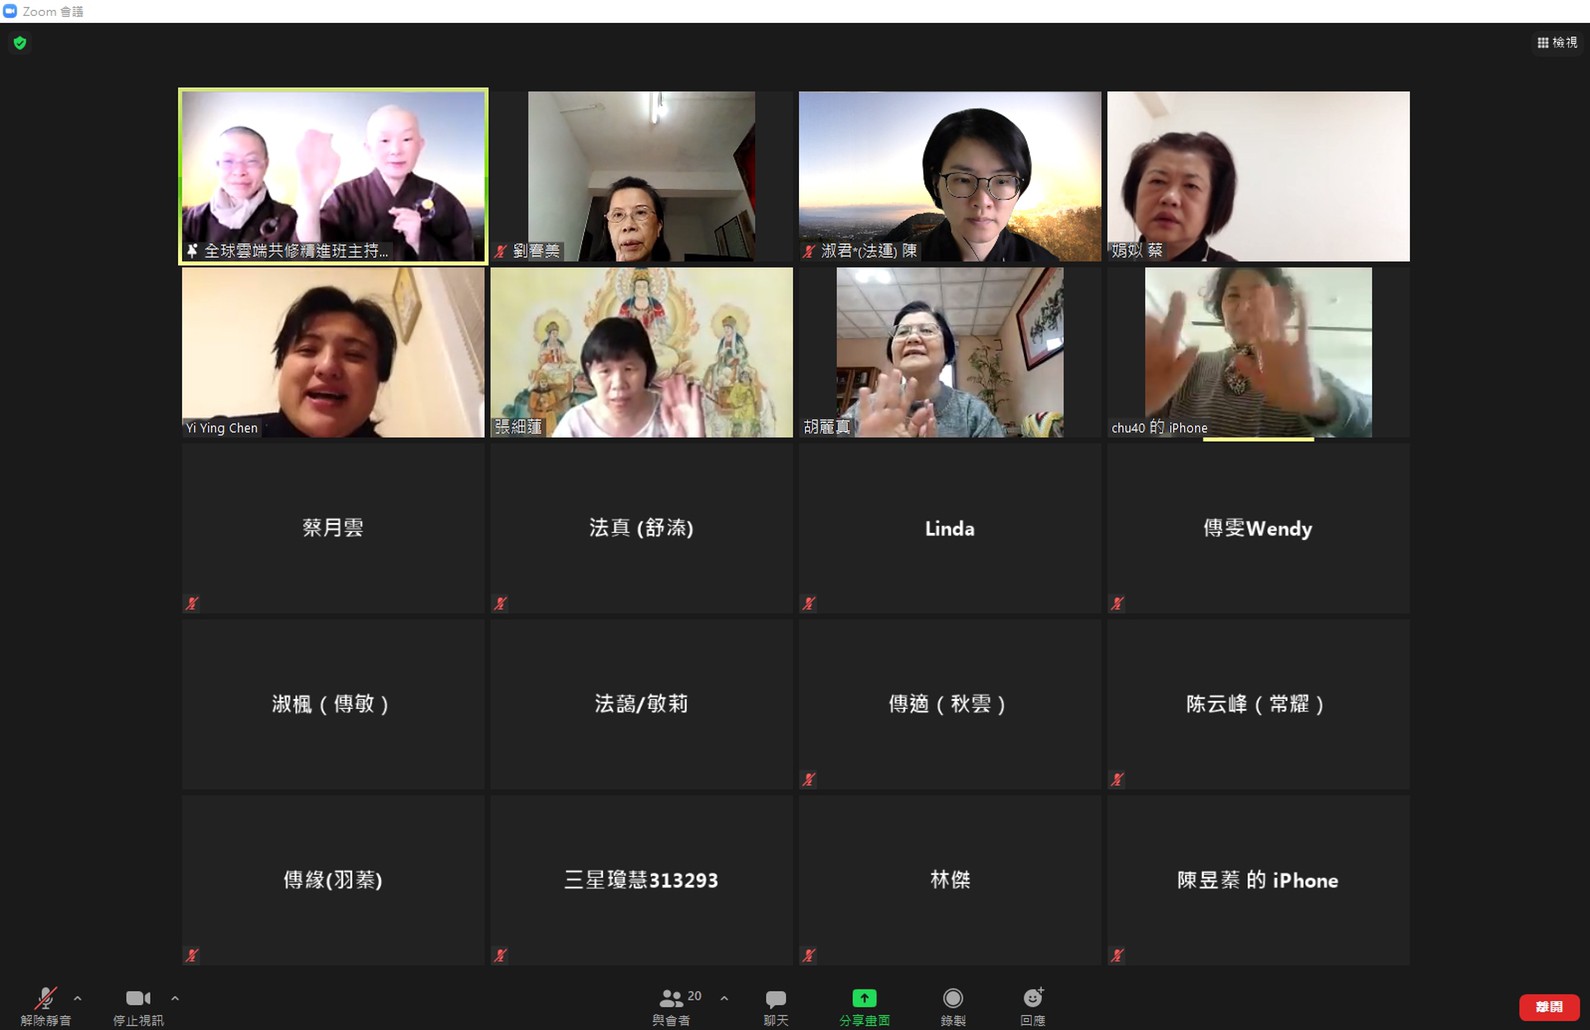Unmute the microphone
Viewport: 1590px width, 1030px height.
coord(45,998)
